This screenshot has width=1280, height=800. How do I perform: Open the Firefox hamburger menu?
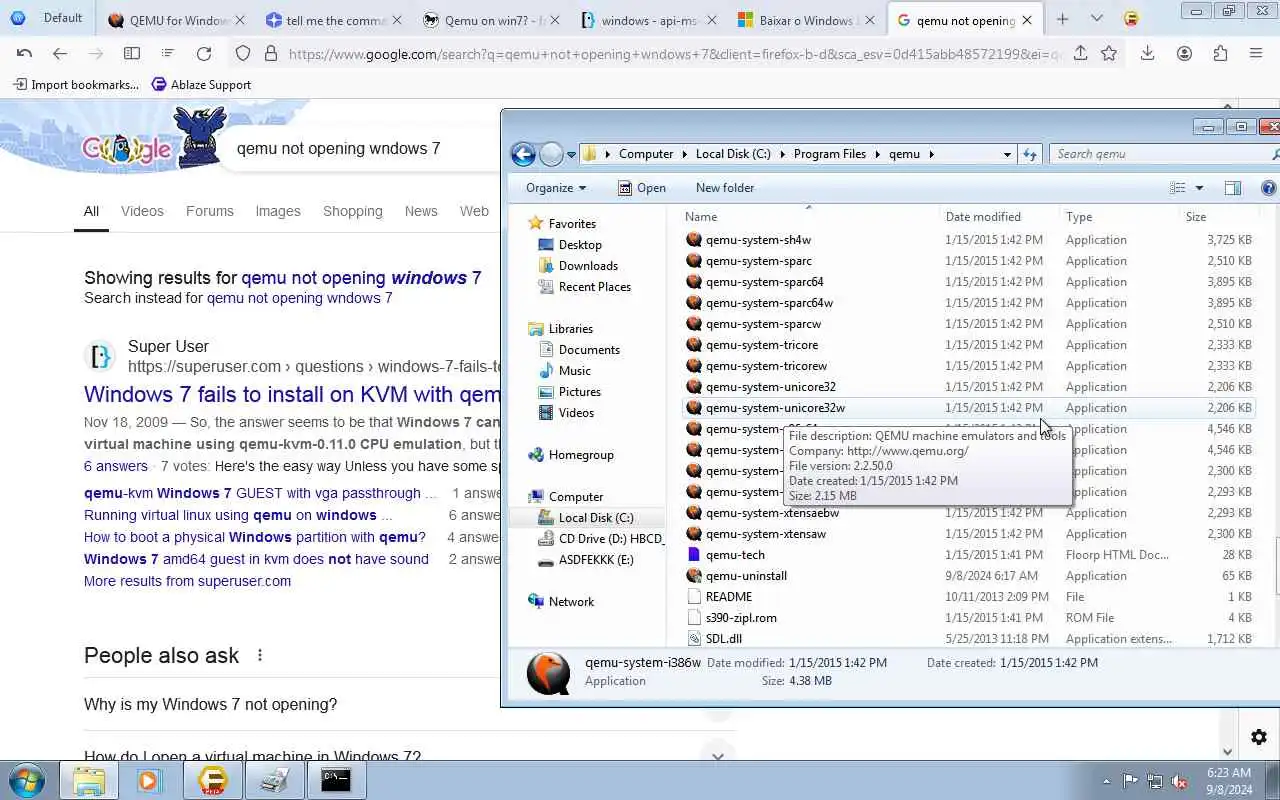tap(1256, 54)
